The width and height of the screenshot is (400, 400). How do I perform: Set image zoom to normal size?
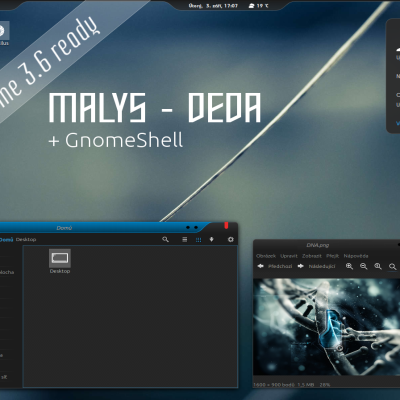[x=378, y=266]
